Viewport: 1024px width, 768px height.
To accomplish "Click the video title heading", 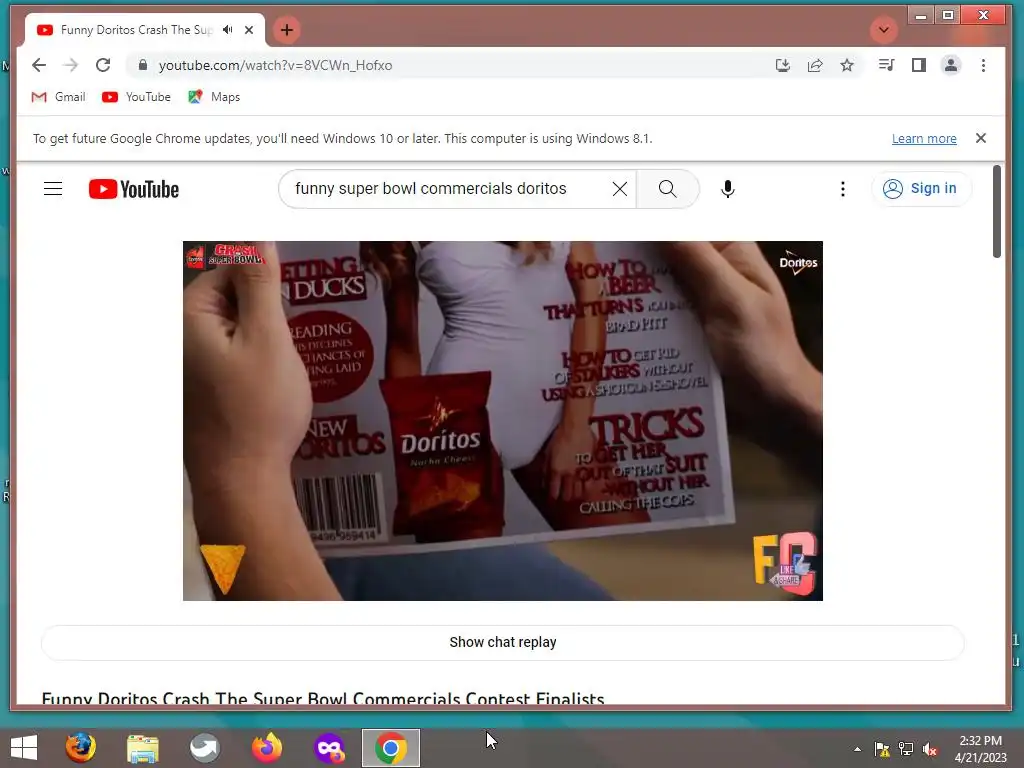I will click(323, 697).
